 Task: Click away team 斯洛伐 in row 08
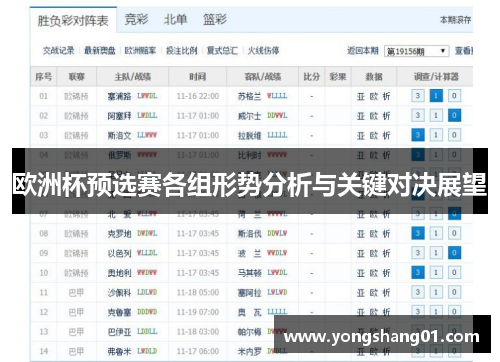[x=249, y=234]
